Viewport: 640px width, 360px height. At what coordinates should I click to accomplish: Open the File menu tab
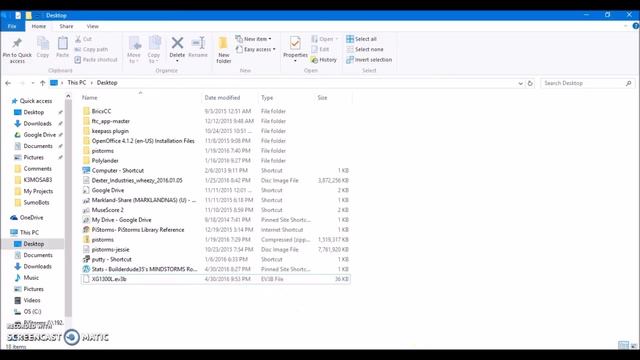12,26
